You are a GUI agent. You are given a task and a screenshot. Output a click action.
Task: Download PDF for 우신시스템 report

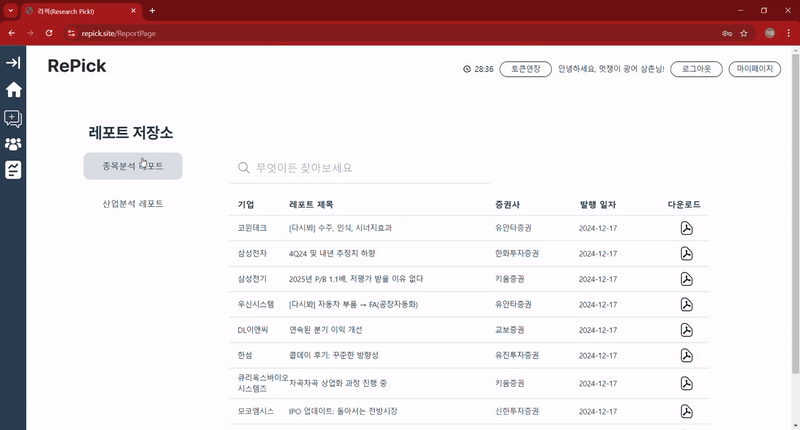(x=686, y=305)
